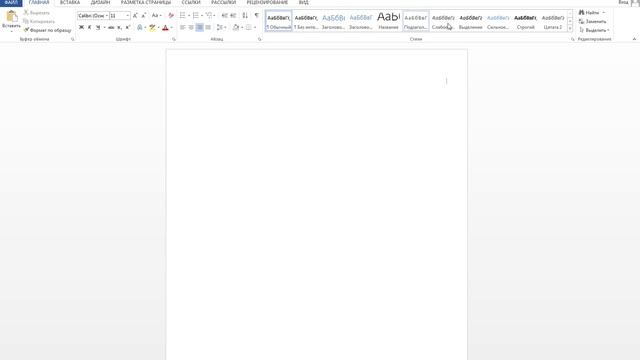
Task: Open the Выделить (Select) menu
Action: point(594,30)
